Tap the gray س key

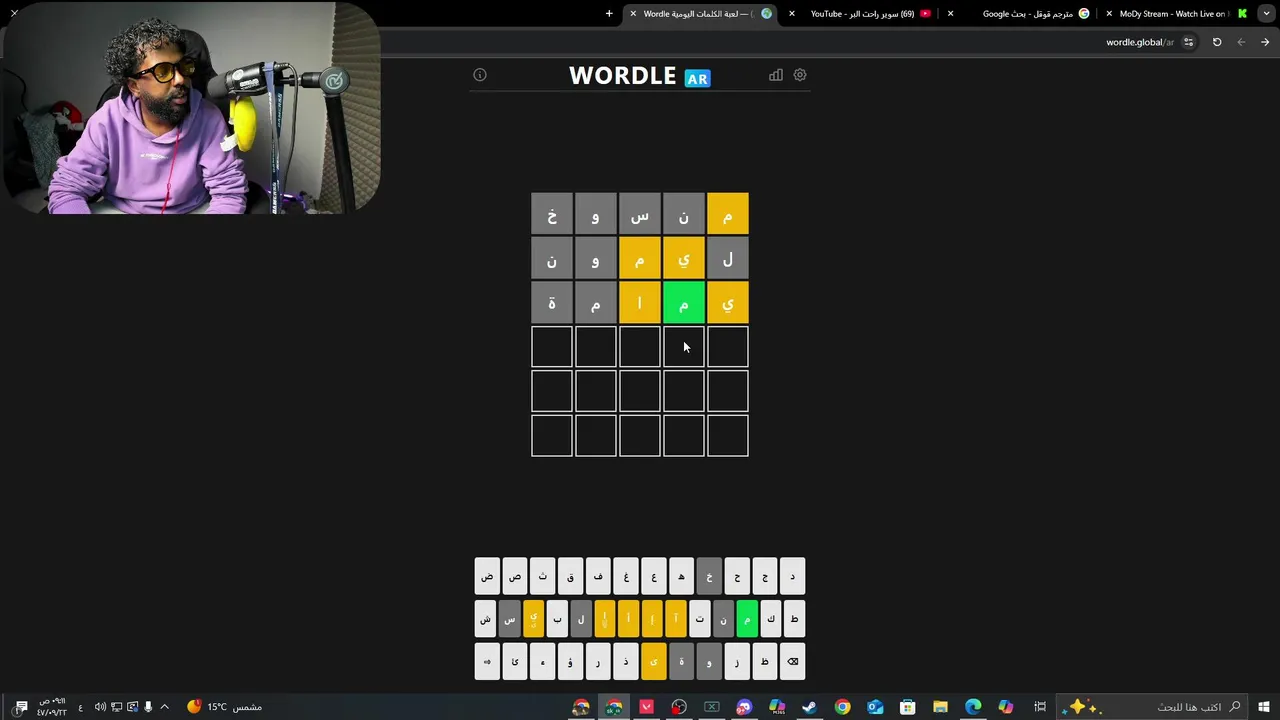click(509, 619)
